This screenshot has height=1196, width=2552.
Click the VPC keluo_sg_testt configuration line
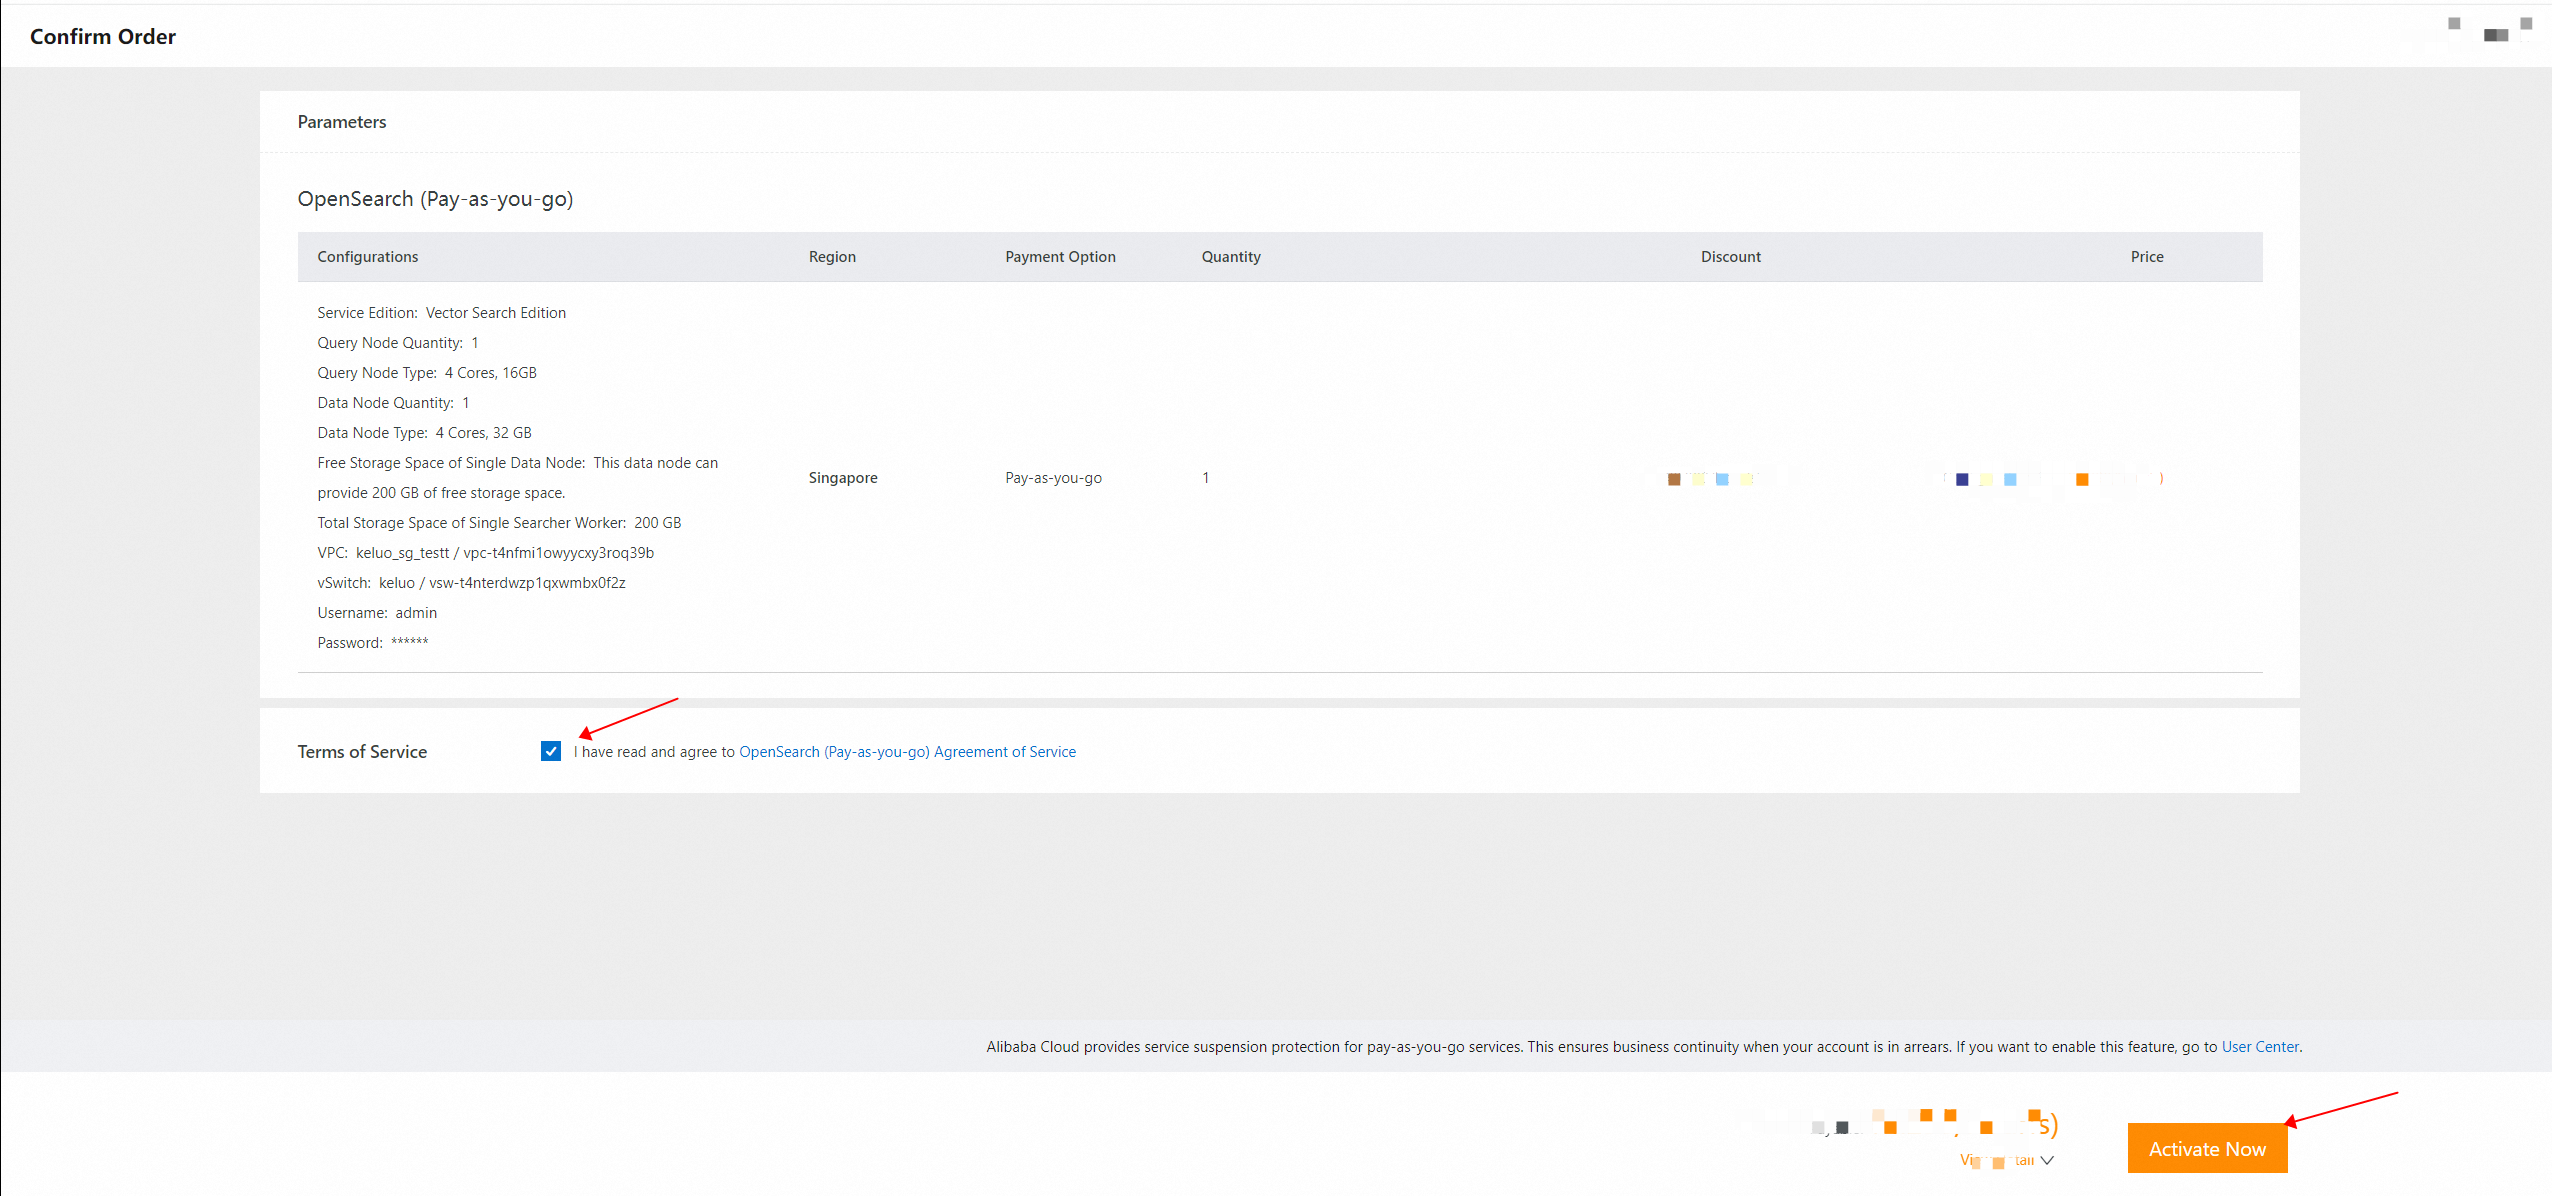click(x=485, y=553)
